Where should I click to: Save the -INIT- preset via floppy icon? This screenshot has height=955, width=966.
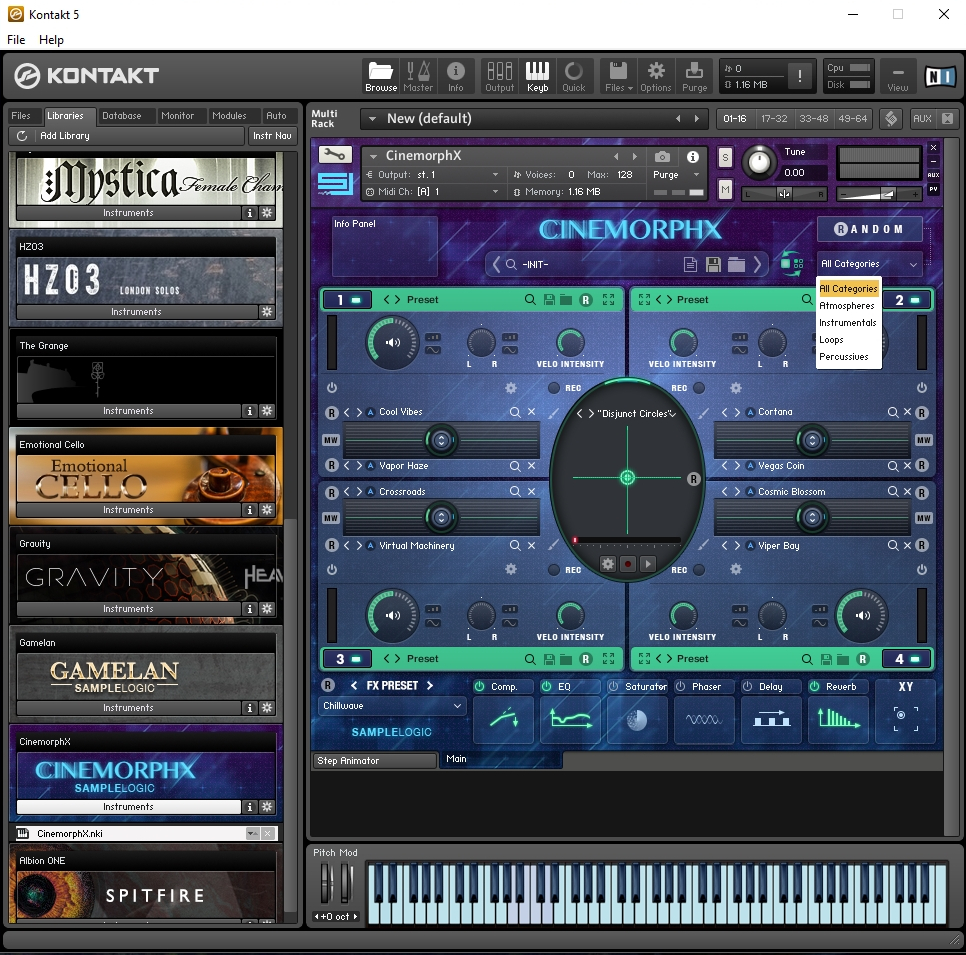tap(713, 264)
